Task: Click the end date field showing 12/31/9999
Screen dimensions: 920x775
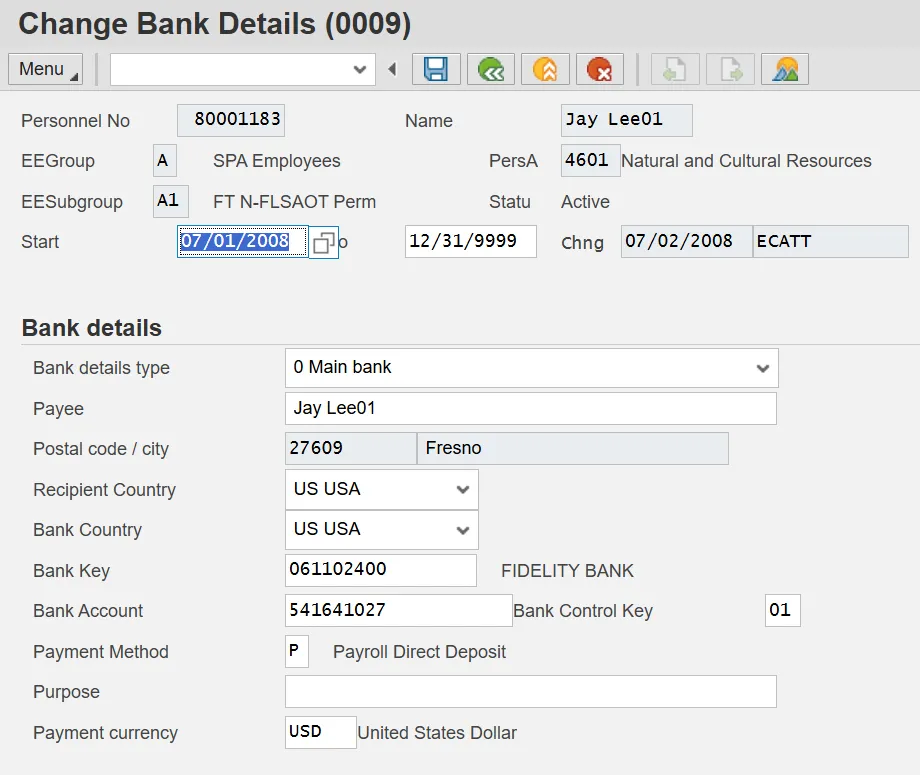Action: coord(470,242)
